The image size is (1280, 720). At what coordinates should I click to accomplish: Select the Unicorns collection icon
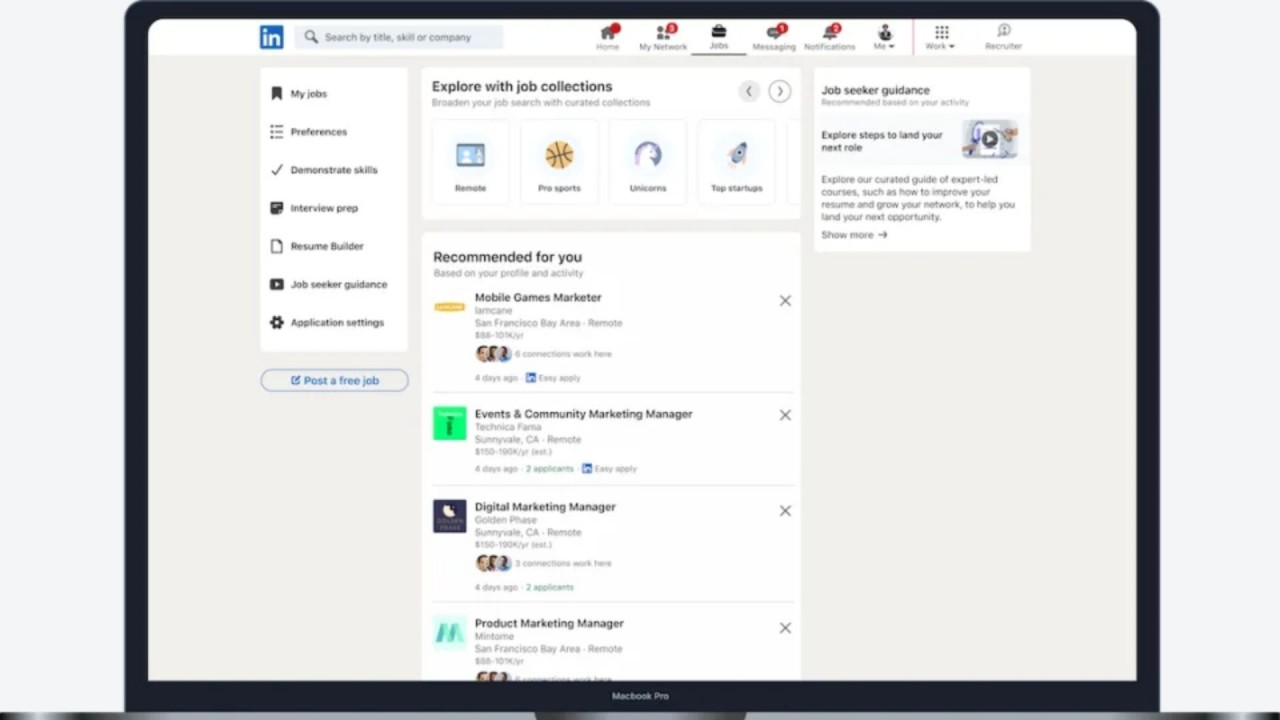648,156
